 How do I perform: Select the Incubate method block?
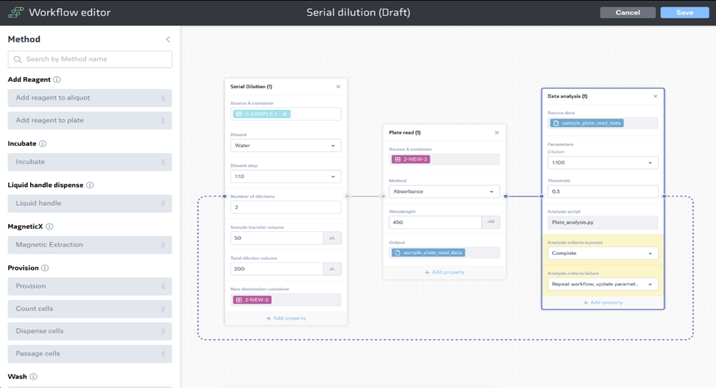[90, 162]
